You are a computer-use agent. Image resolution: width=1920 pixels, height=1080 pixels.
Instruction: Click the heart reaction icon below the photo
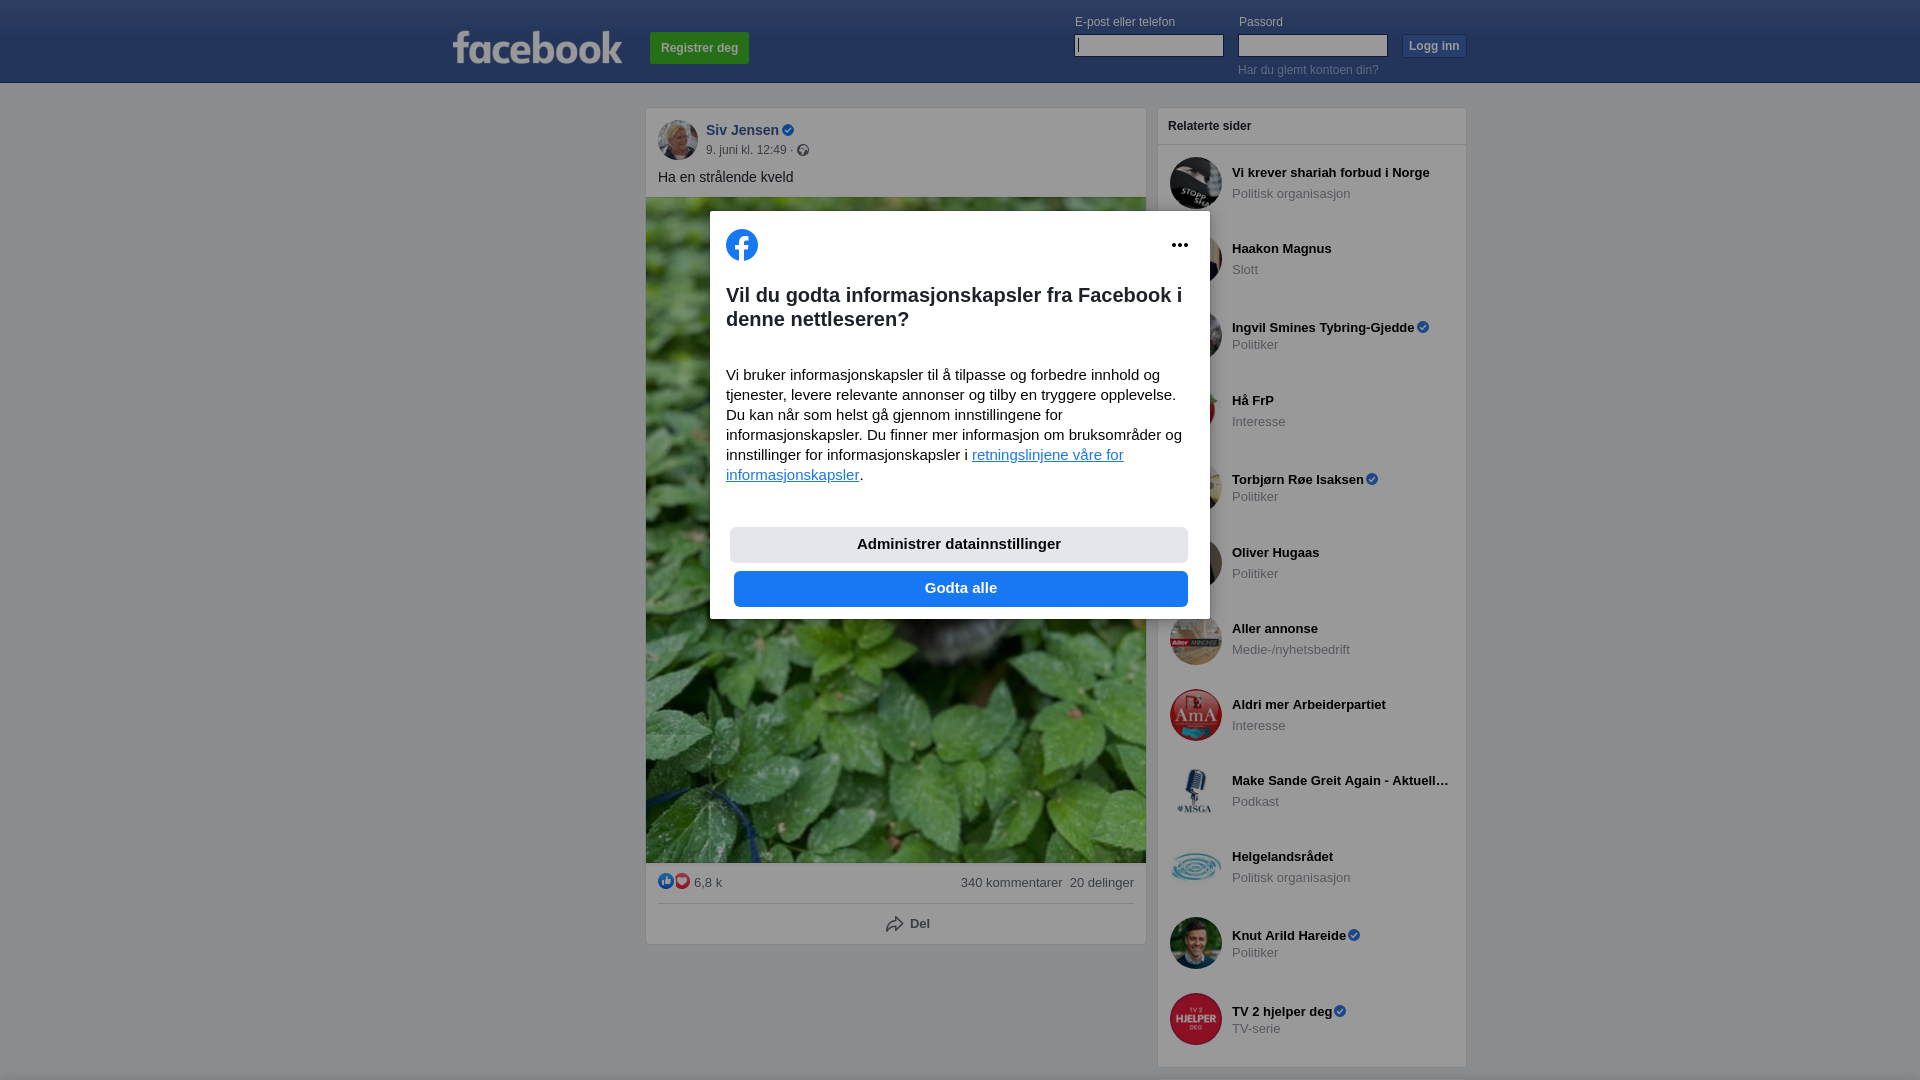click(x=682, y=881)
